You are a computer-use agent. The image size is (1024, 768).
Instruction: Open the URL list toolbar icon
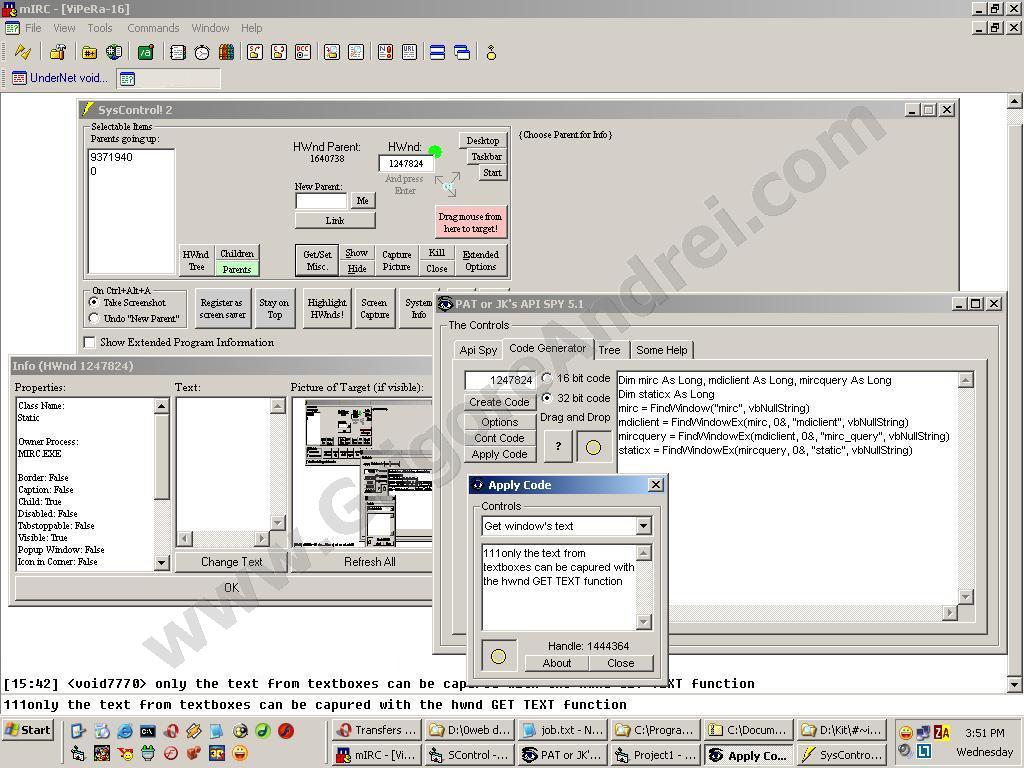click(409, 52)
